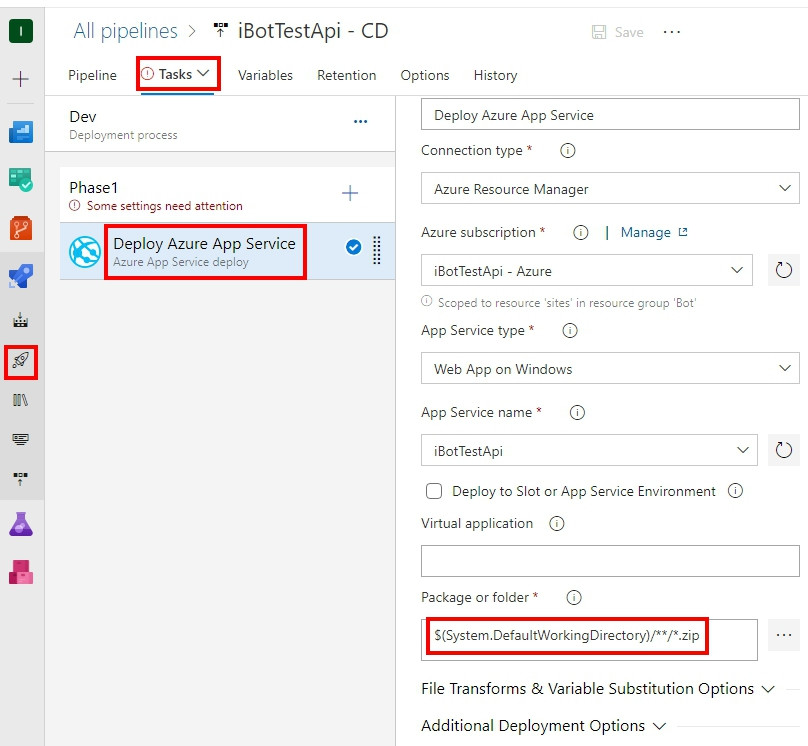Go to All pipelines breadcrumb
The height and width of the screenshot is (746, 808).
click(125, 31)
